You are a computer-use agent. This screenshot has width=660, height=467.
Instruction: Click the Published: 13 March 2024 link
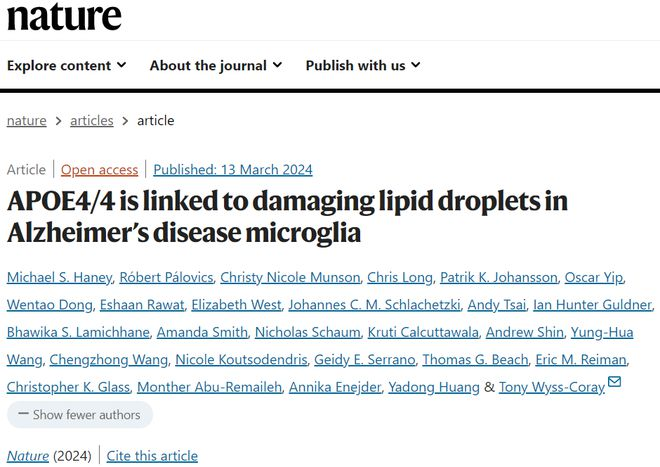233,169
